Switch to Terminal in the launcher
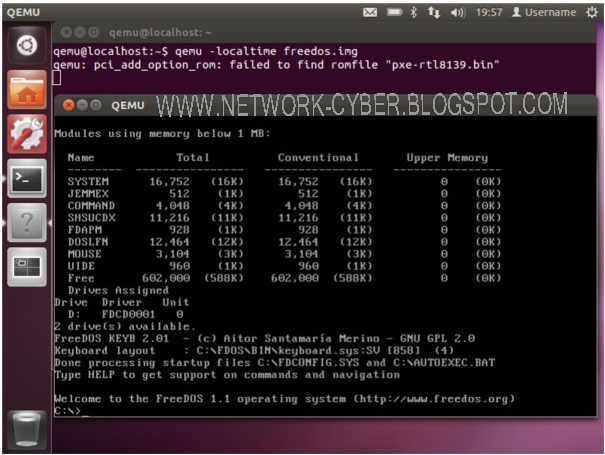This screenshot has height=455, width=605. click(x=27, y=178)
